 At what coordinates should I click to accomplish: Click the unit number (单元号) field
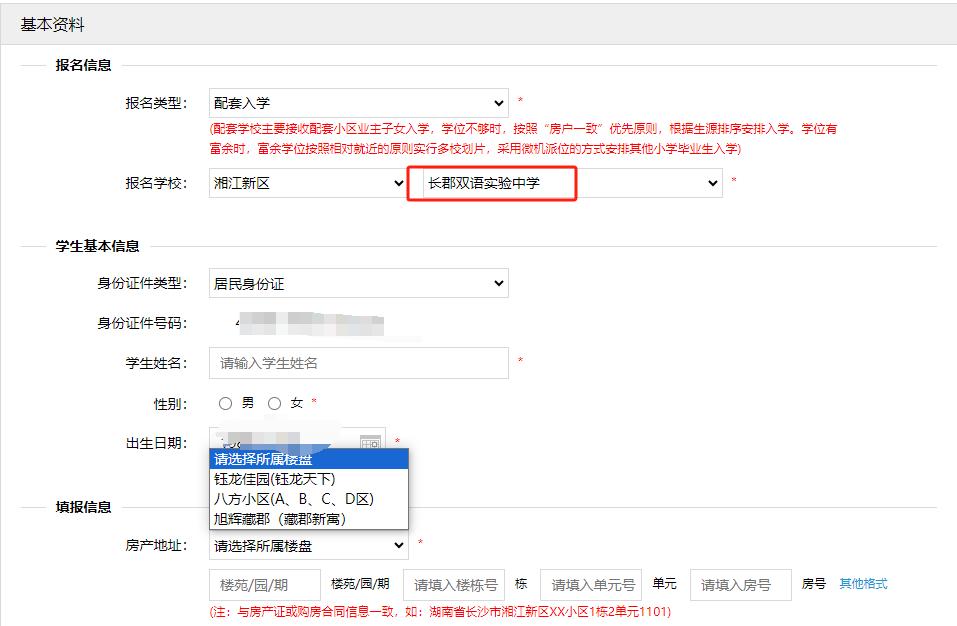tap(591, 585)
